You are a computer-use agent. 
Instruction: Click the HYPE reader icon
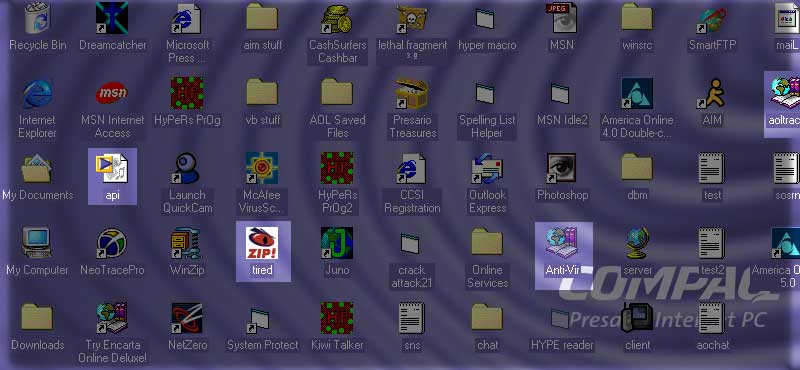point(561,318)
